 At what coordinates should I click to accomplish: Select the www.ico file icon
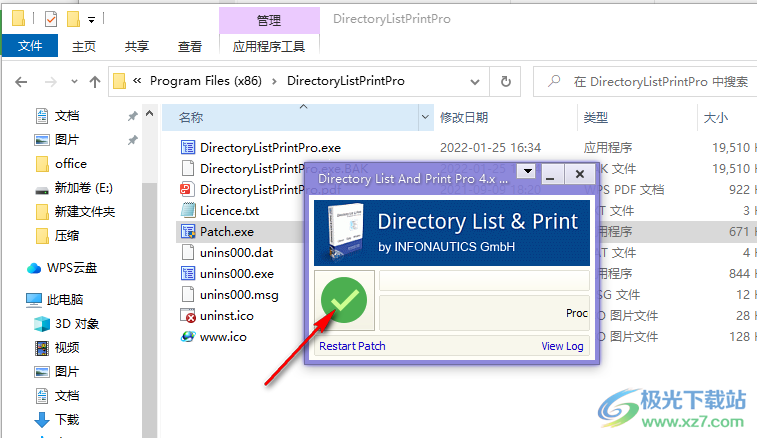click(188, 336)
